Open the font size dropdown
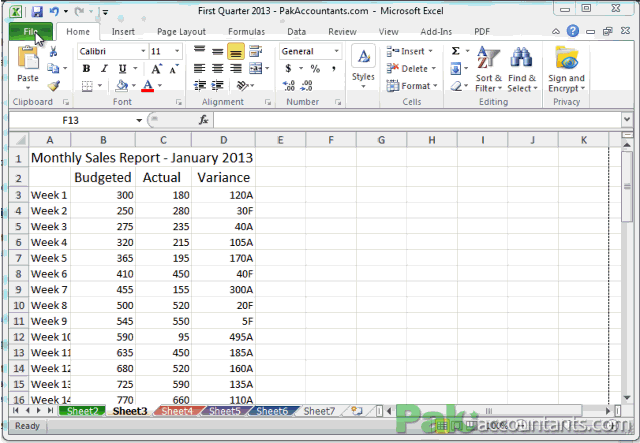640x443 pixels. pos(177,51)
